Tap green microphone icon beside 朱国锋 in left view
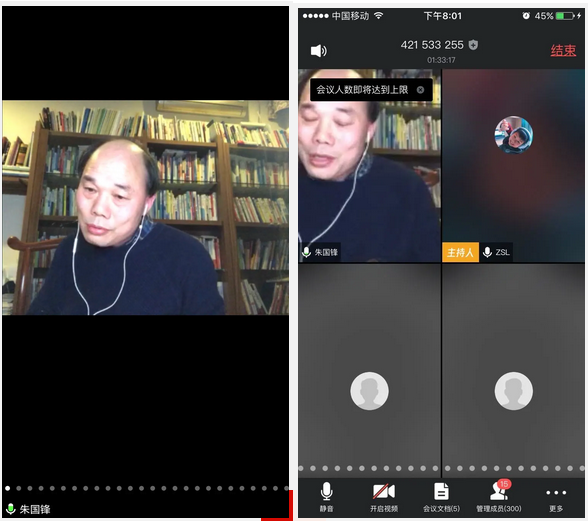The image size is (588, 521). pyautogui.click(x=10, y=509)
